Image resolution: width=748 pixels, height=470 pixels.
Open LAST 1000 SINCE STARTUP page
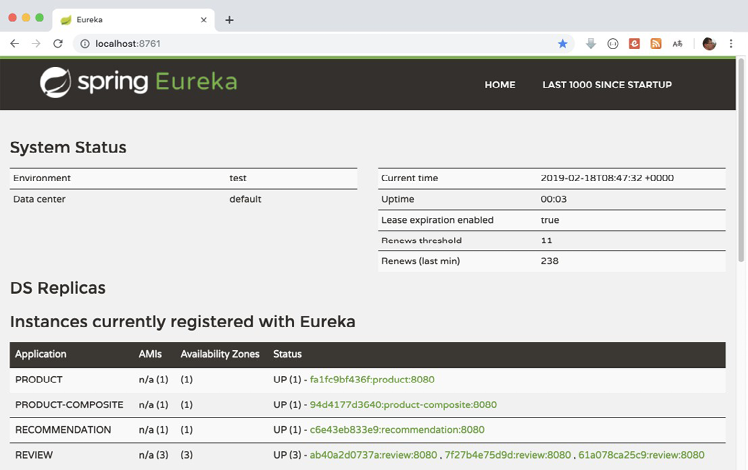(x=607, y=84)
